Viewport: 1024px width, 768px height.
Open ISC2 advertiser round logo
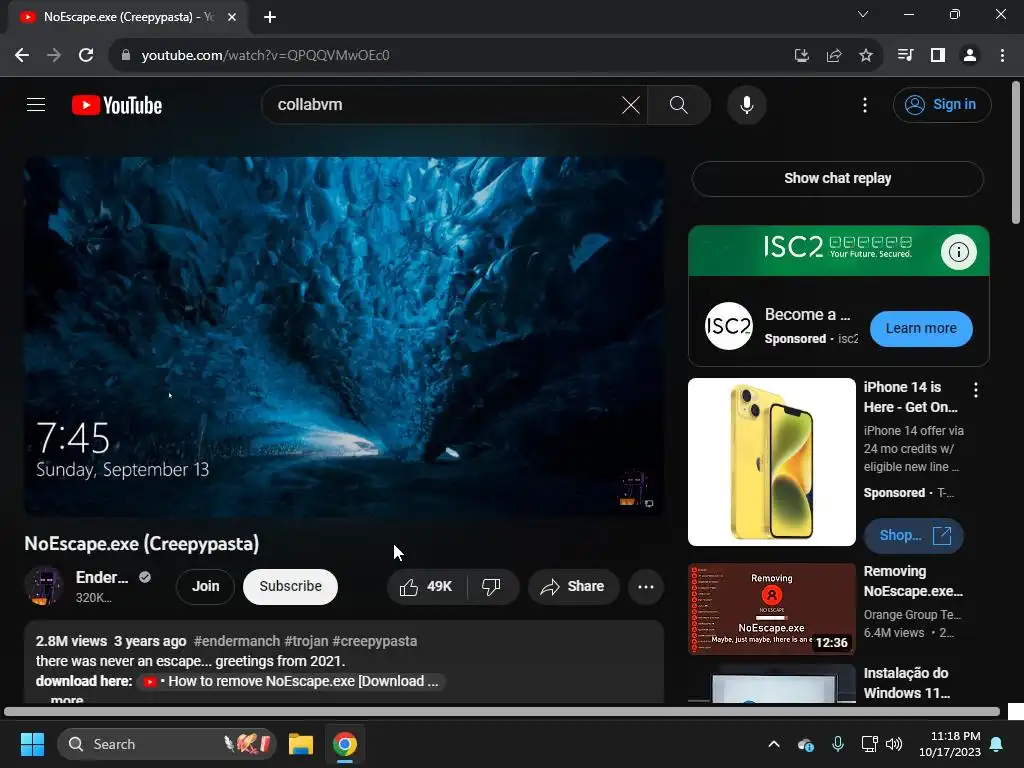(x=728, y=326)
